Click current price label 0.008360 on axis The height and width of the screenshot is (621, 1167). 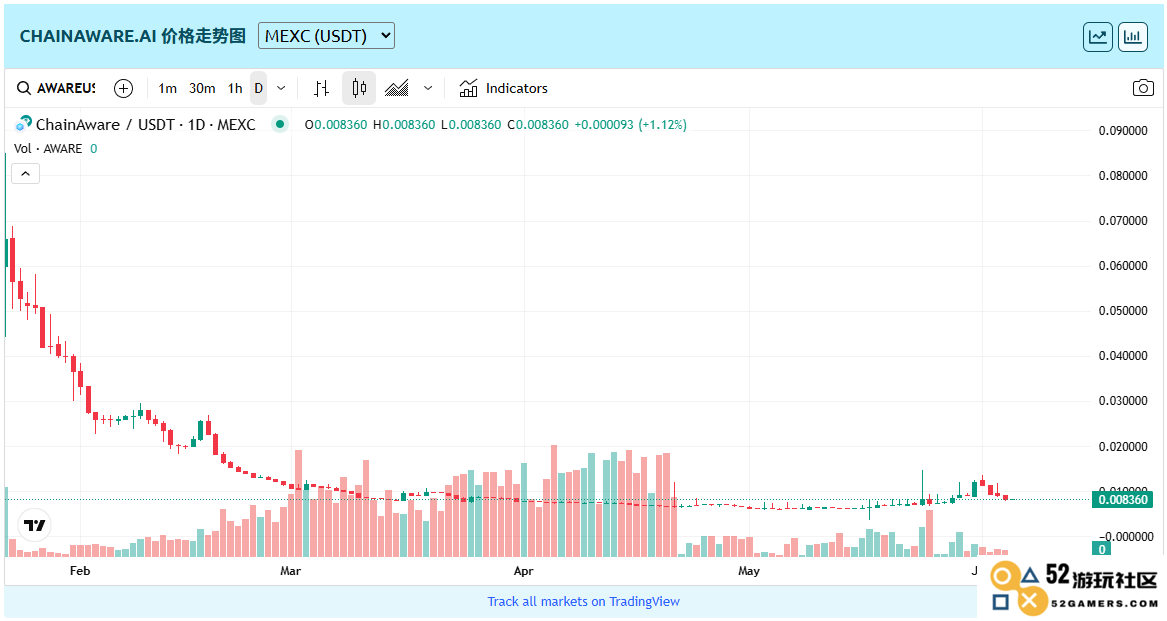click(x=1122, y=500)
